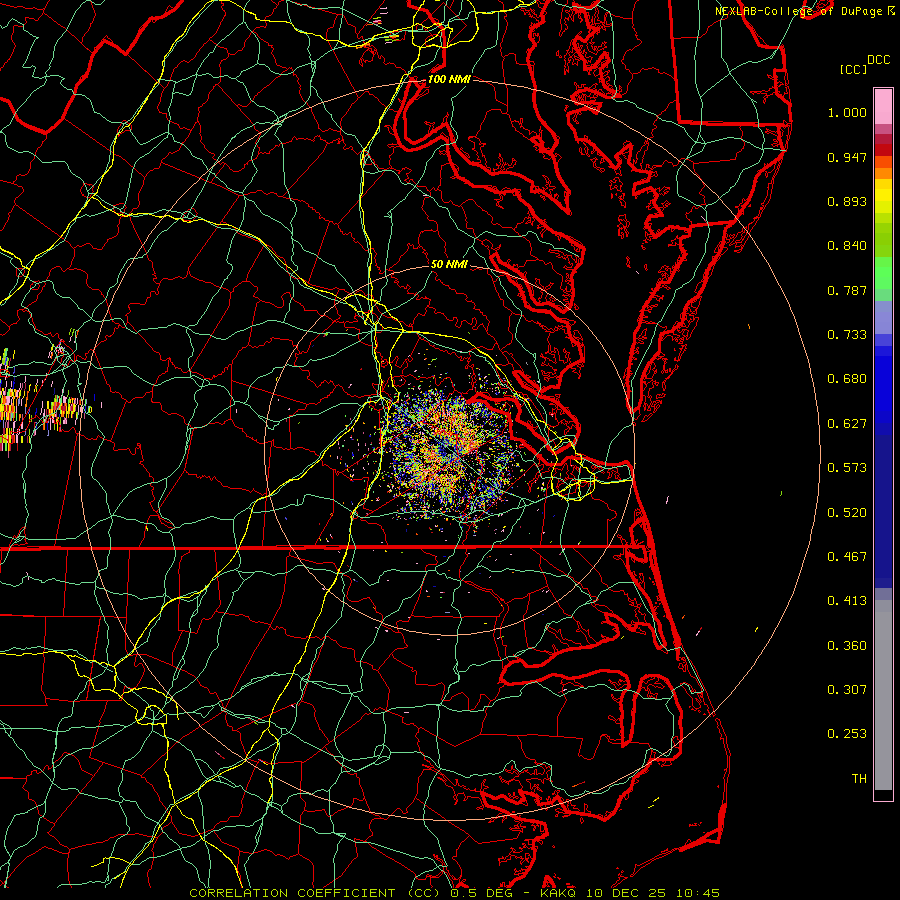900x900 pixels.
Task: Pick the gray swatch near the color bar bottom
Action: coord(883,695)
